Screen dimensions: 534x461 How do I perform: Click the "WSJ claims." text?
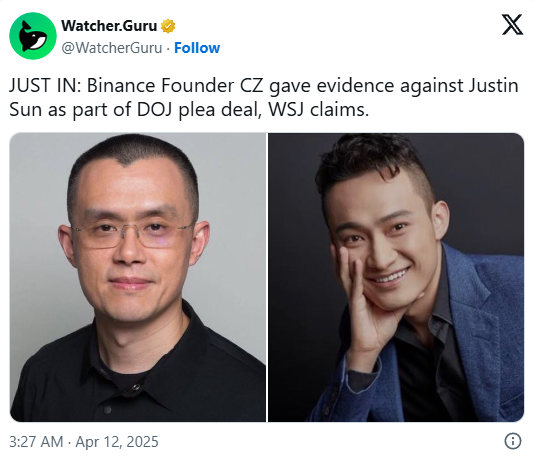coord(319,110)
